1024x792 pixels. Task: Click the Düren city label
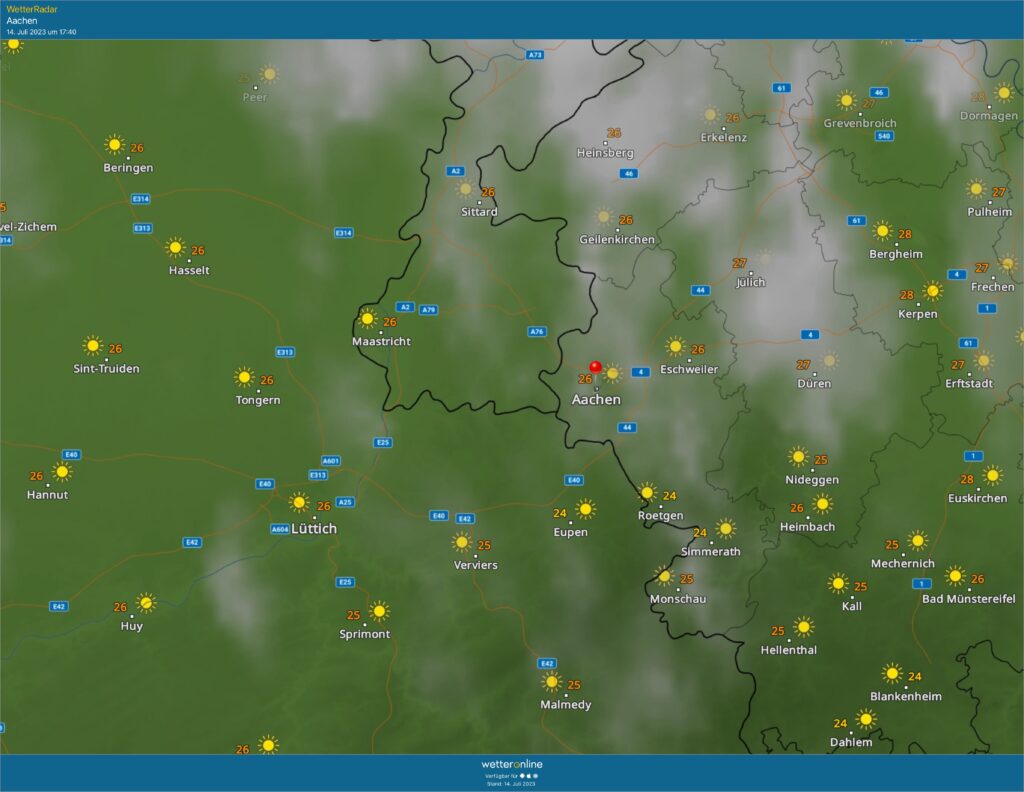pos(814,383)
